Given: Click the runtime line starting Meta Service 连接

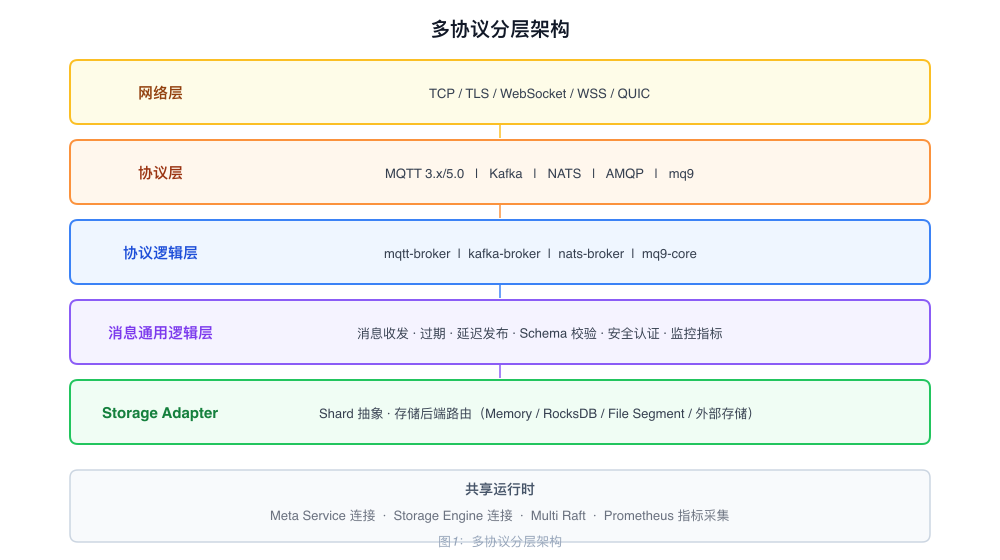Looking at the screenshot, I should (499, 515).
